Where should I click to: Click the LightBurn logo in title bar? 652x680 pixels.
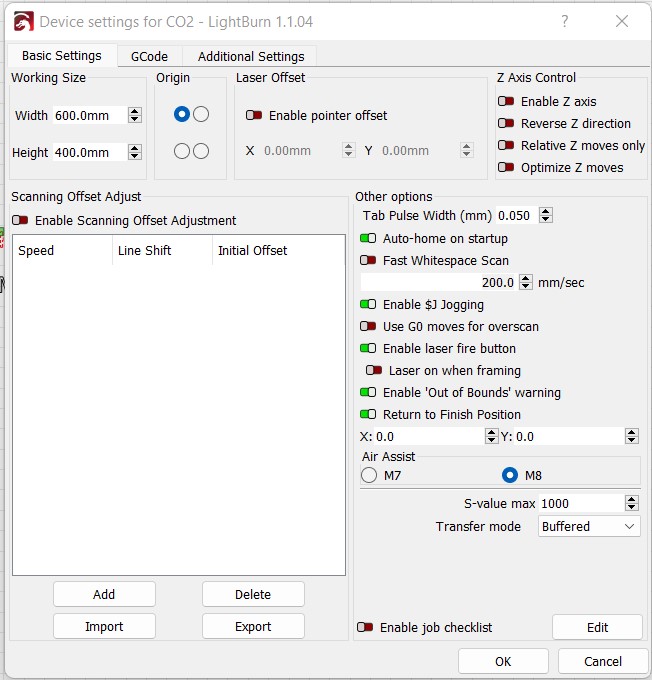[x=23, y=21]
